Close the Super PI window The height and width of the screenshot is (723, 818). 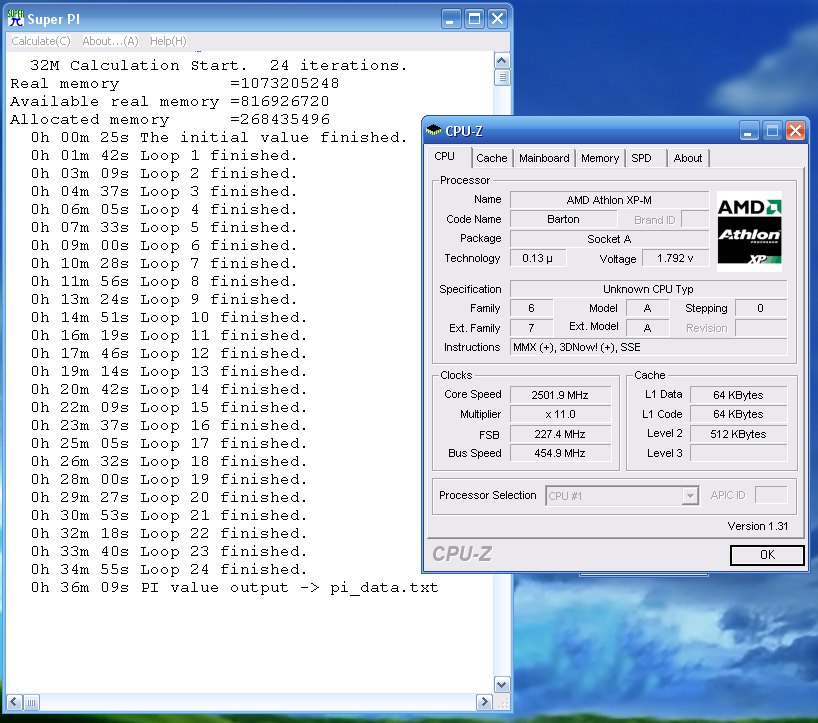click(x=498, y=19)
